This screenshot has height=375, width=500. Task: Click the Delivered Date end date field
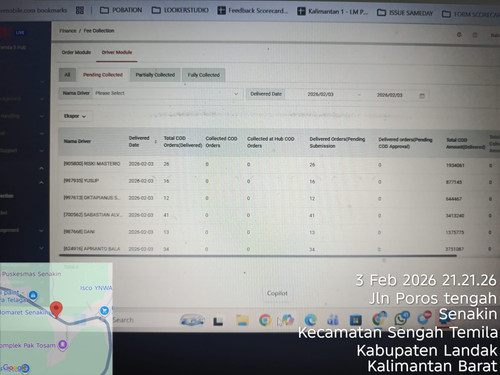point(389,95)
